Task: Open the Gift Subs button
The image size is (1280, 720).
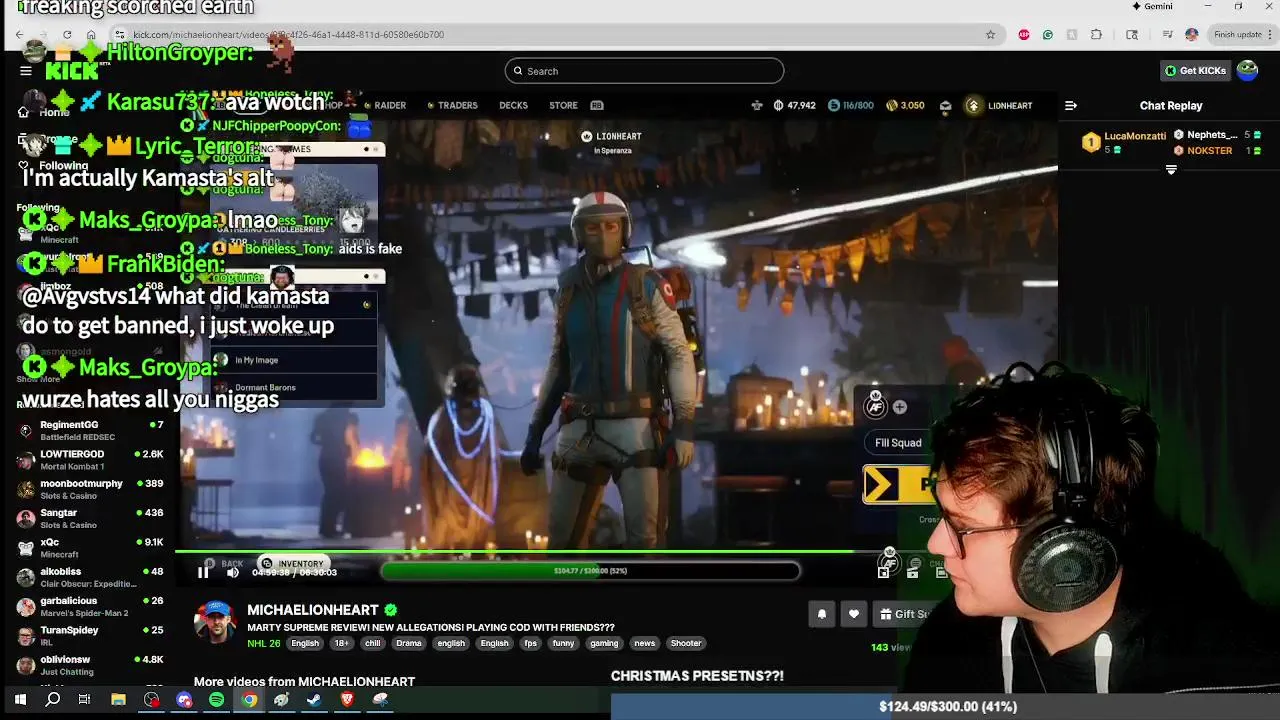Action: pos(903,614)
